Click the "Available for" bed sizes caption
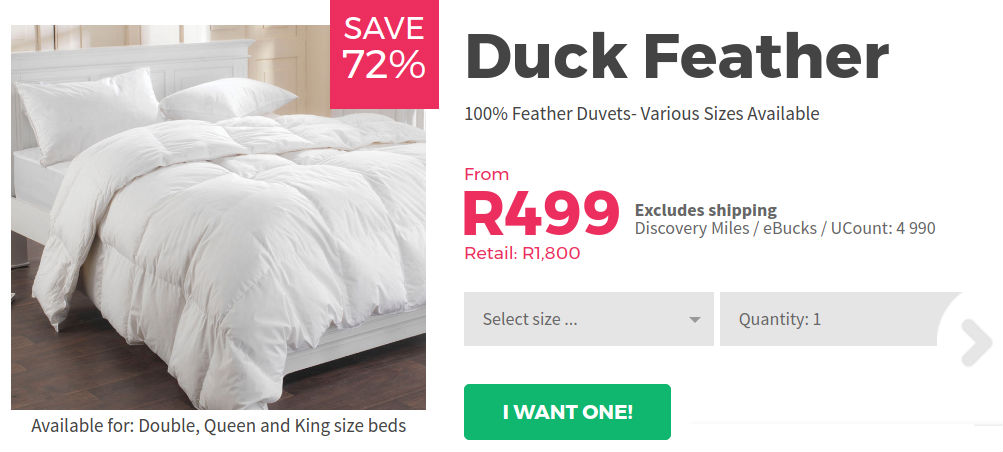 pos(218,426)
